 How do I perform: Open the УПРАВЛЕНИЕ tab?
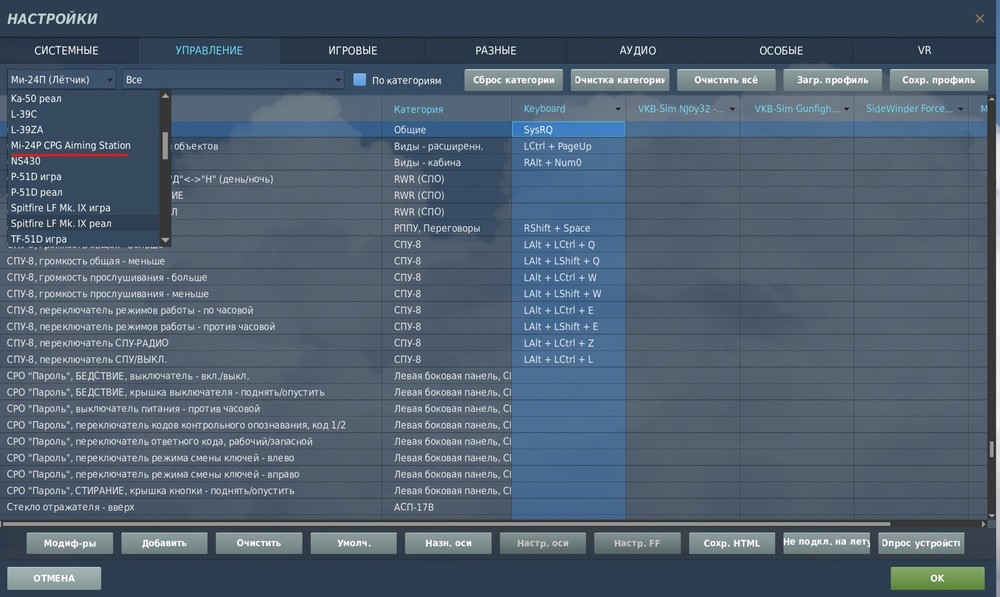[x=209, y=50]
